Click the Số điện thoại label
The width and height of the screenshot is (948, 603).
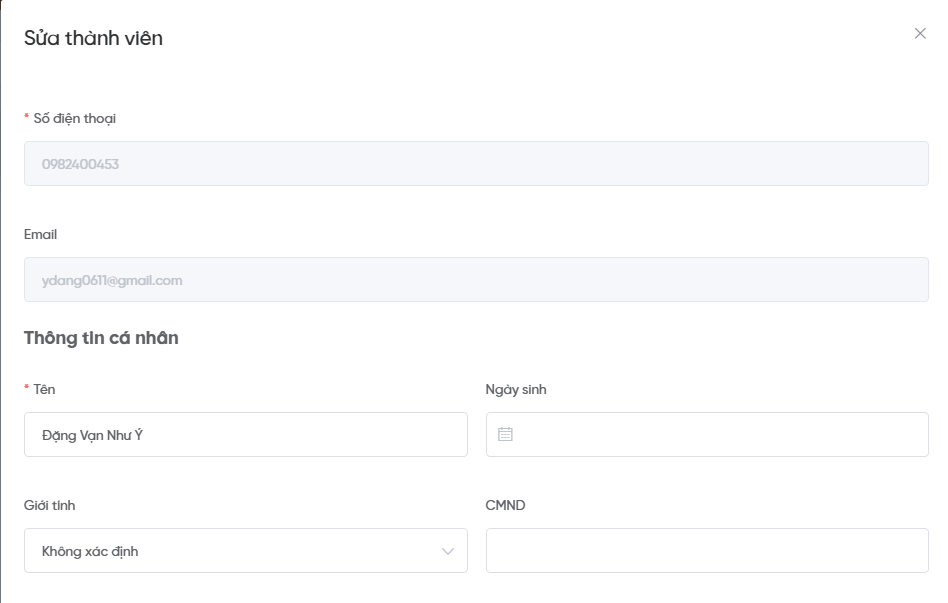point(75,118)
